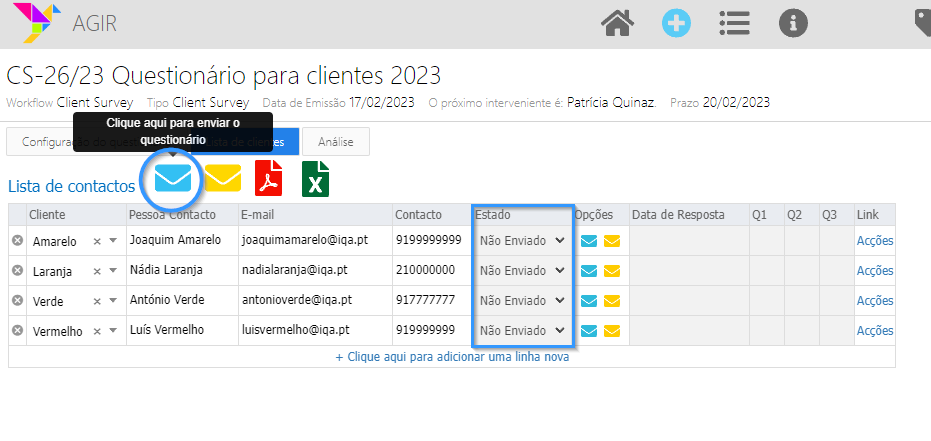Click phone number 210000000 cell

click(432, 270)
